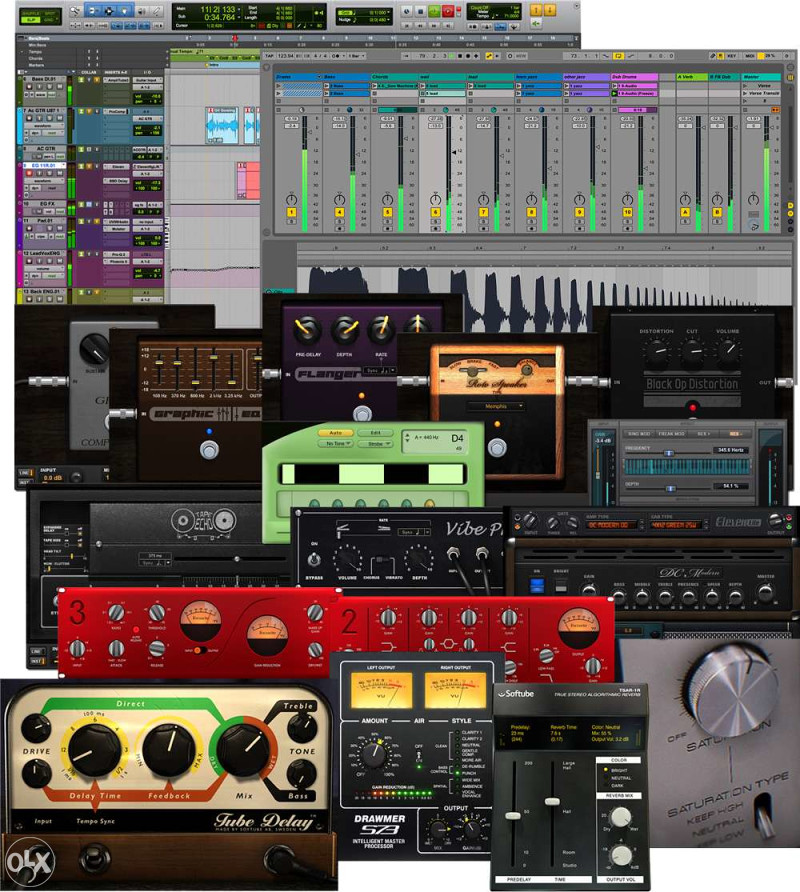Click the green Play button in Pro Tools transport

coord(434,11)
